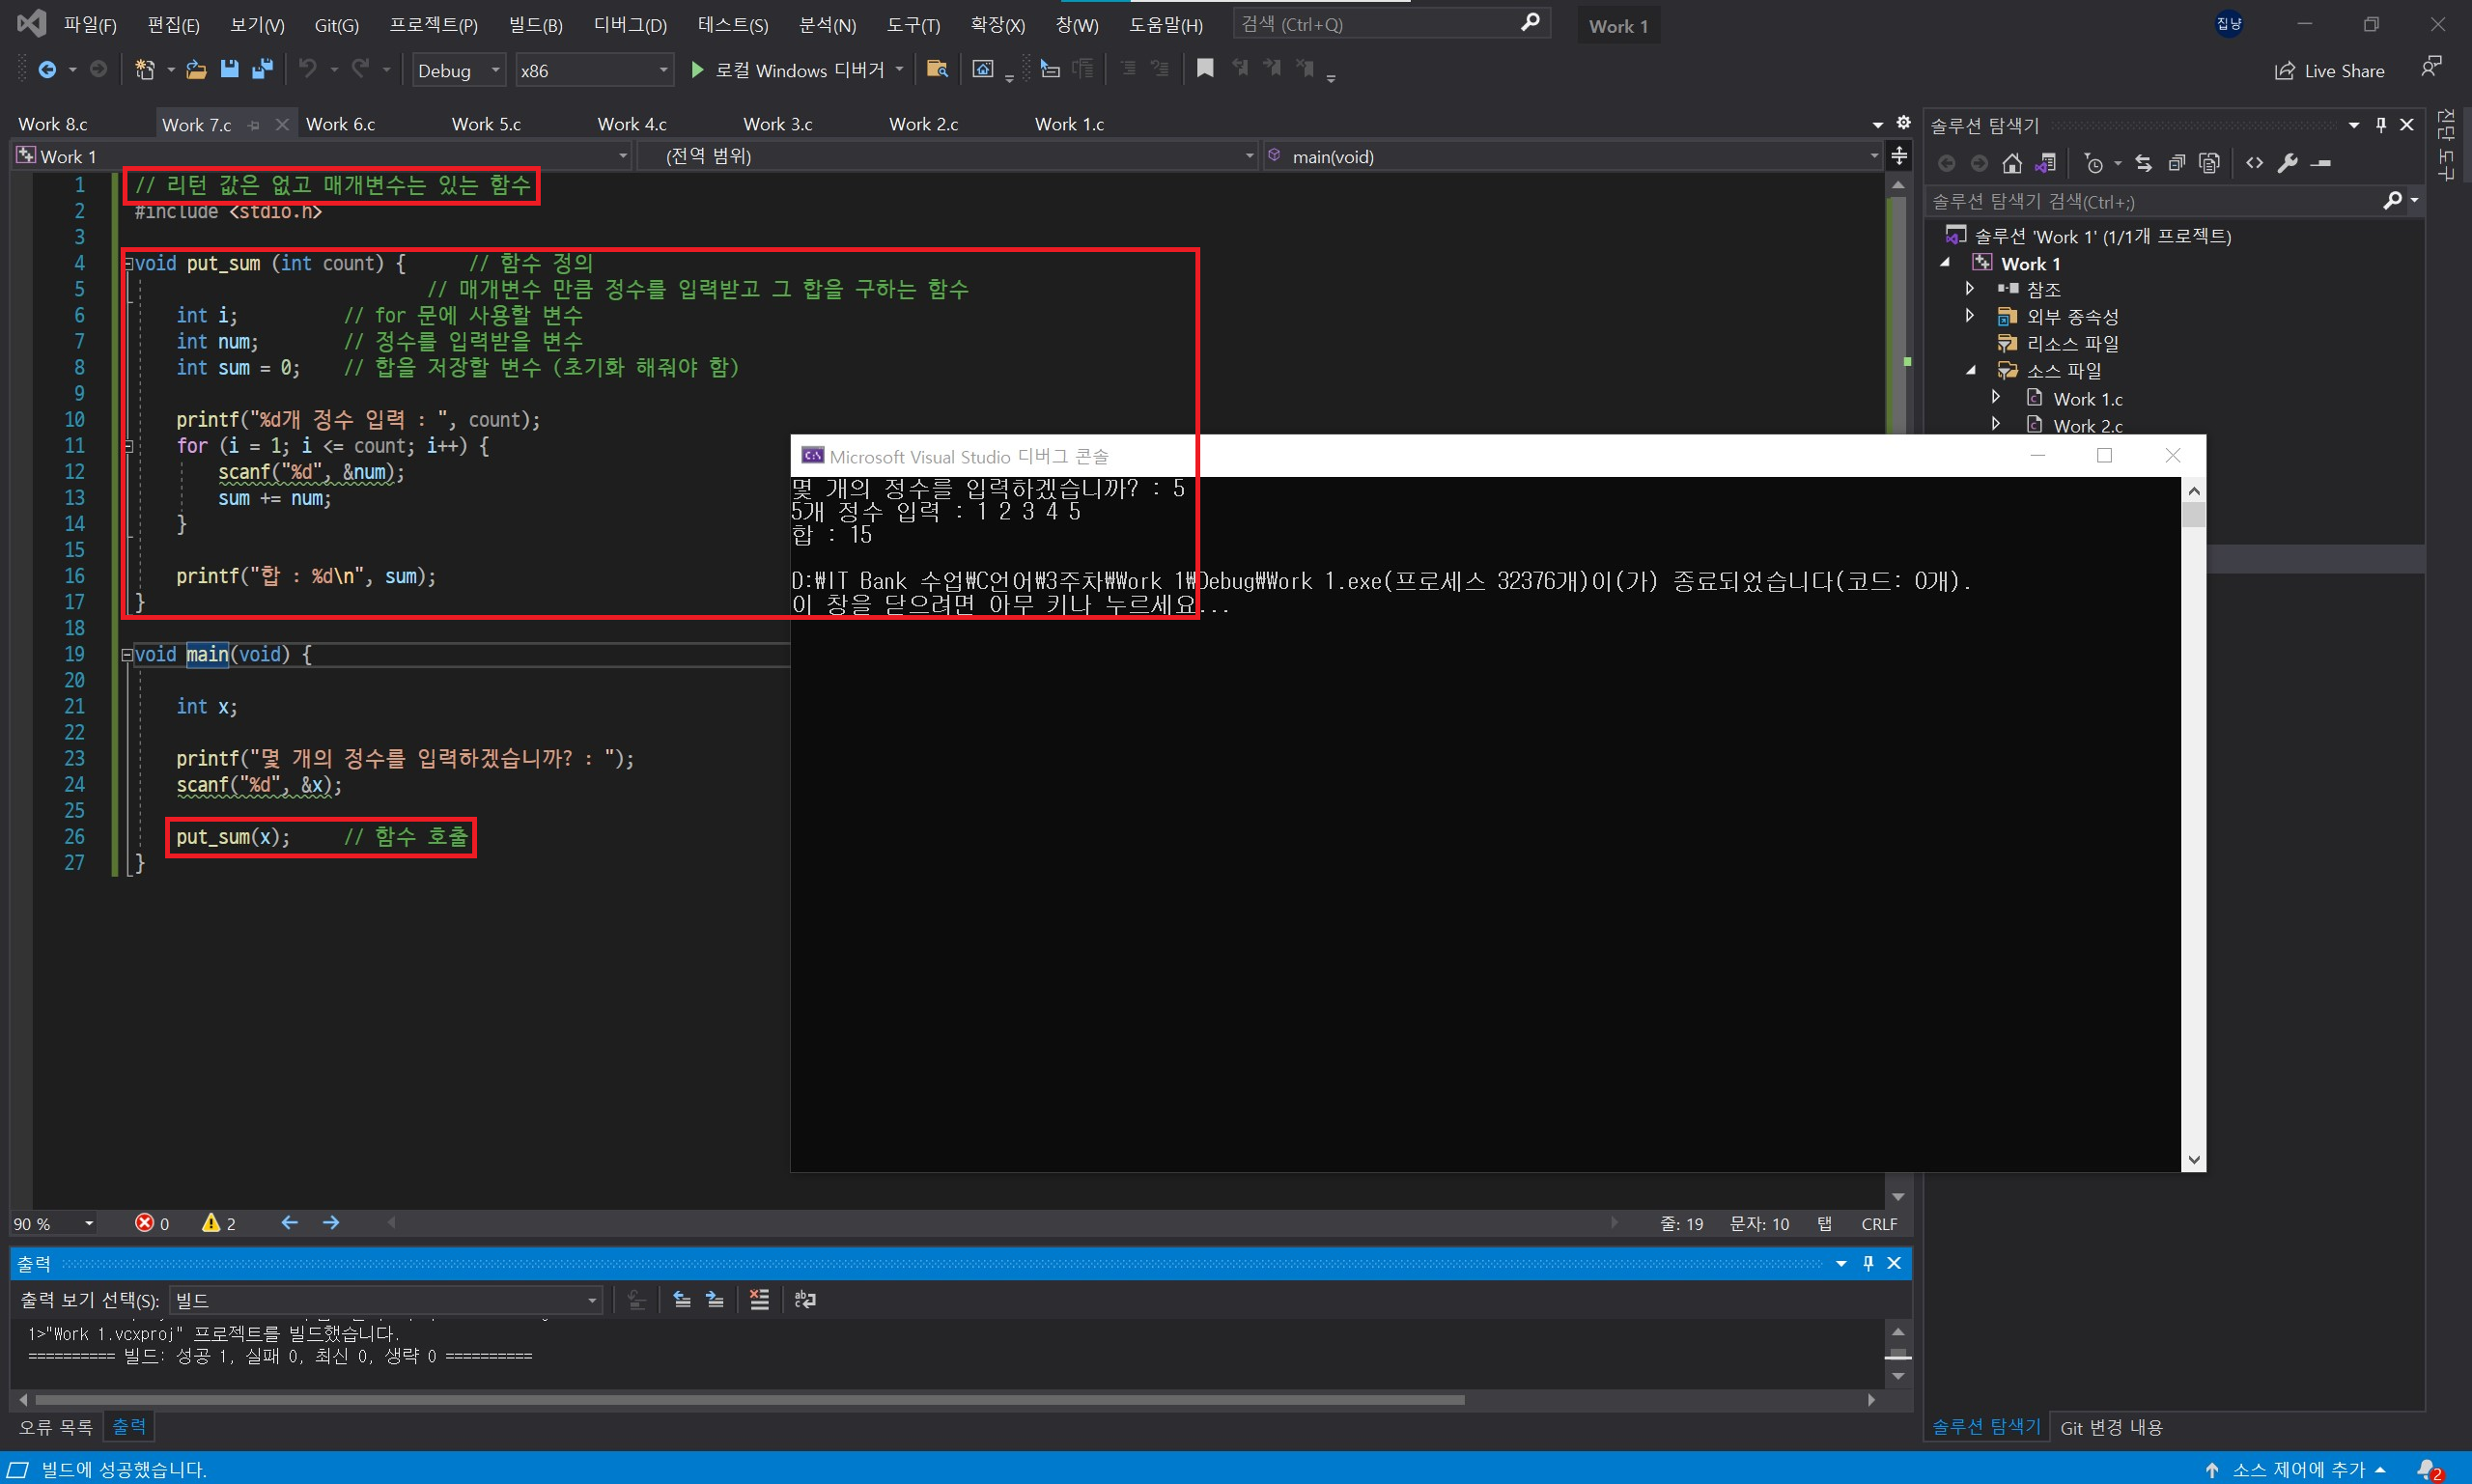Open the 디버그(D) menu
Image resolution: width=2472 pixels, height=1484 pixels.
(x=629, y=25)
